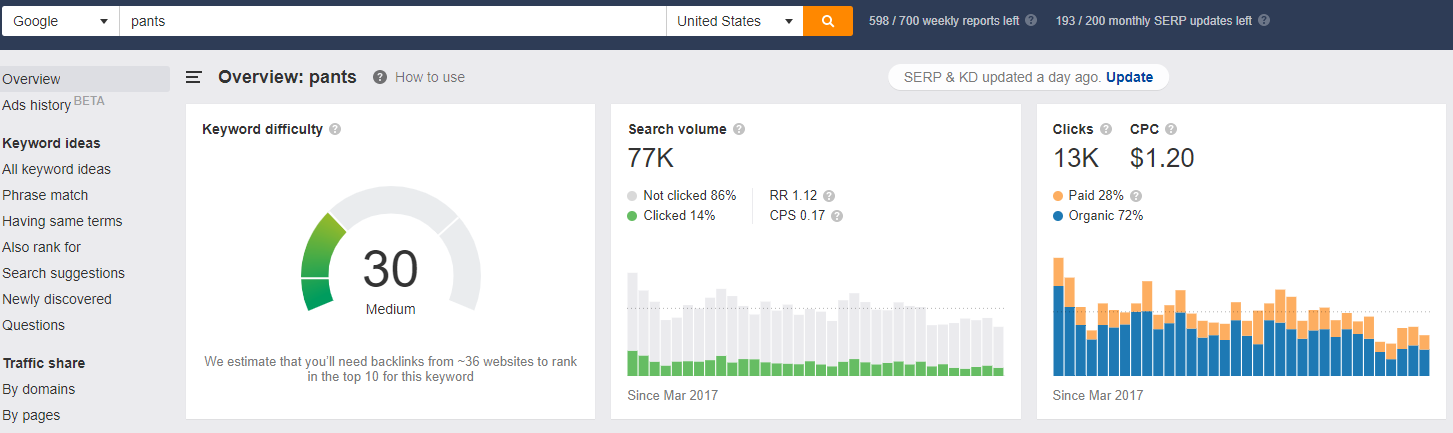Click the Search volume bar chart
Screen dimensions: 1453x433
(x=815, y=324)
